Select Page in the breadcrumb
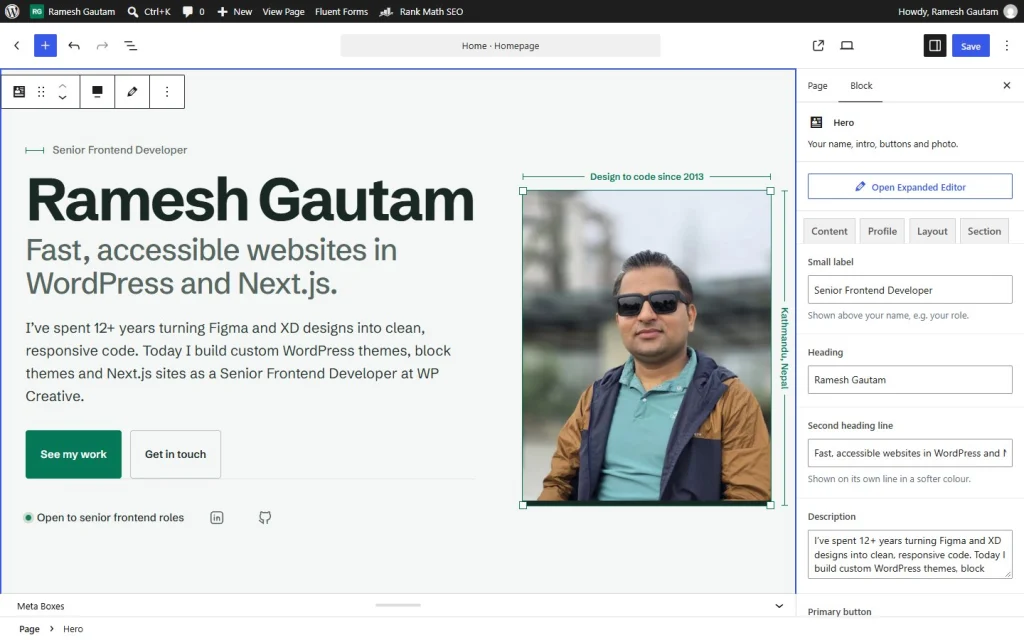Image resolution: width=1024 pixels, height=640 pixels. click(29, 629)
